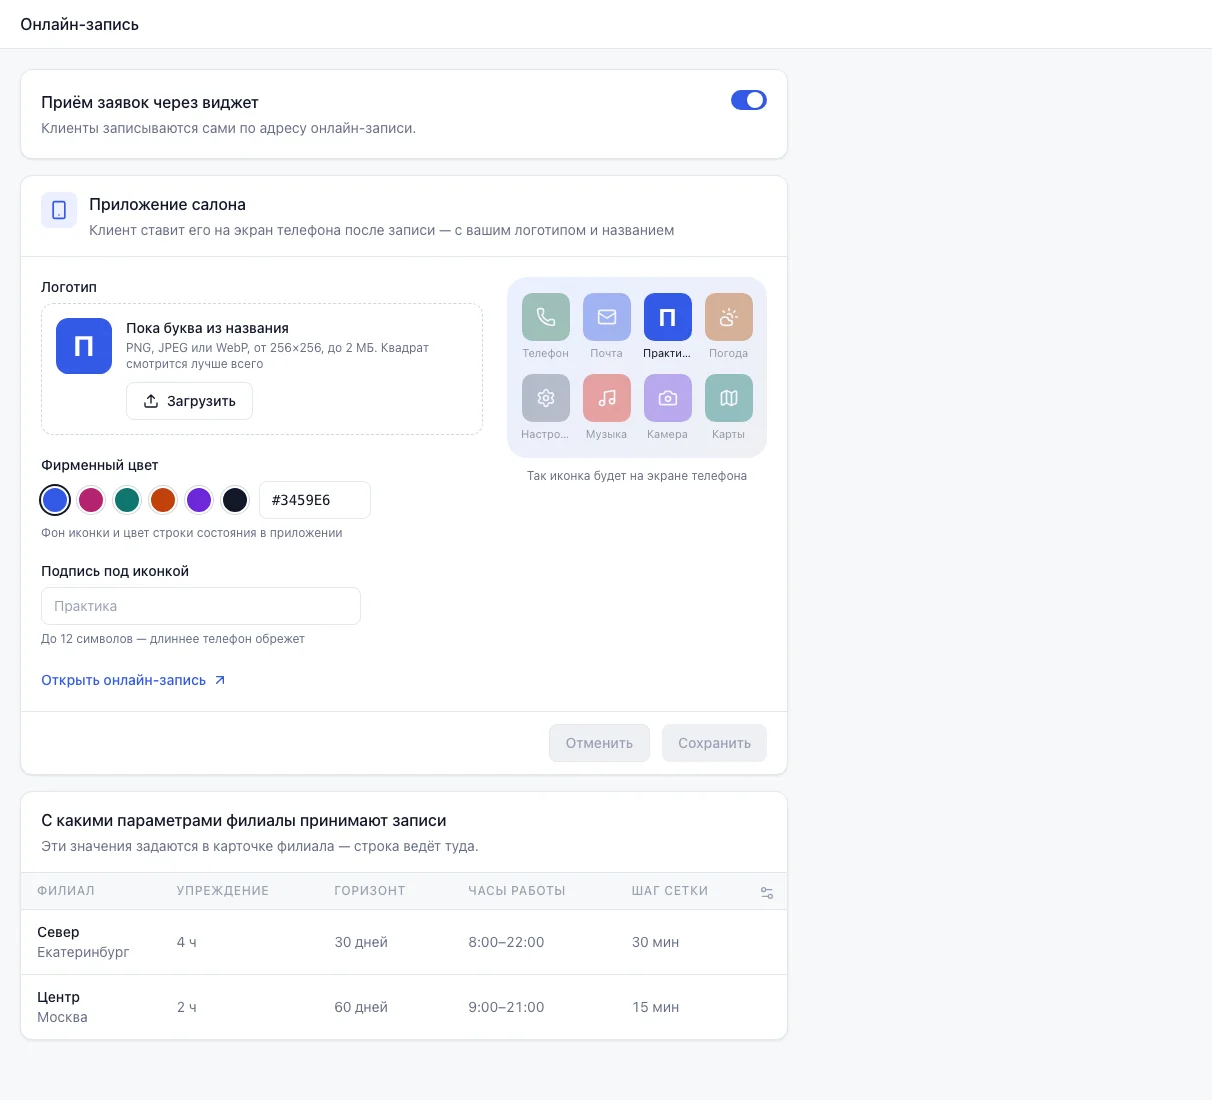The height and width of the screenshot is (1100, 1212).
Task: Click the ГОРИЗОНТ column header
Action: pos(370,891)
